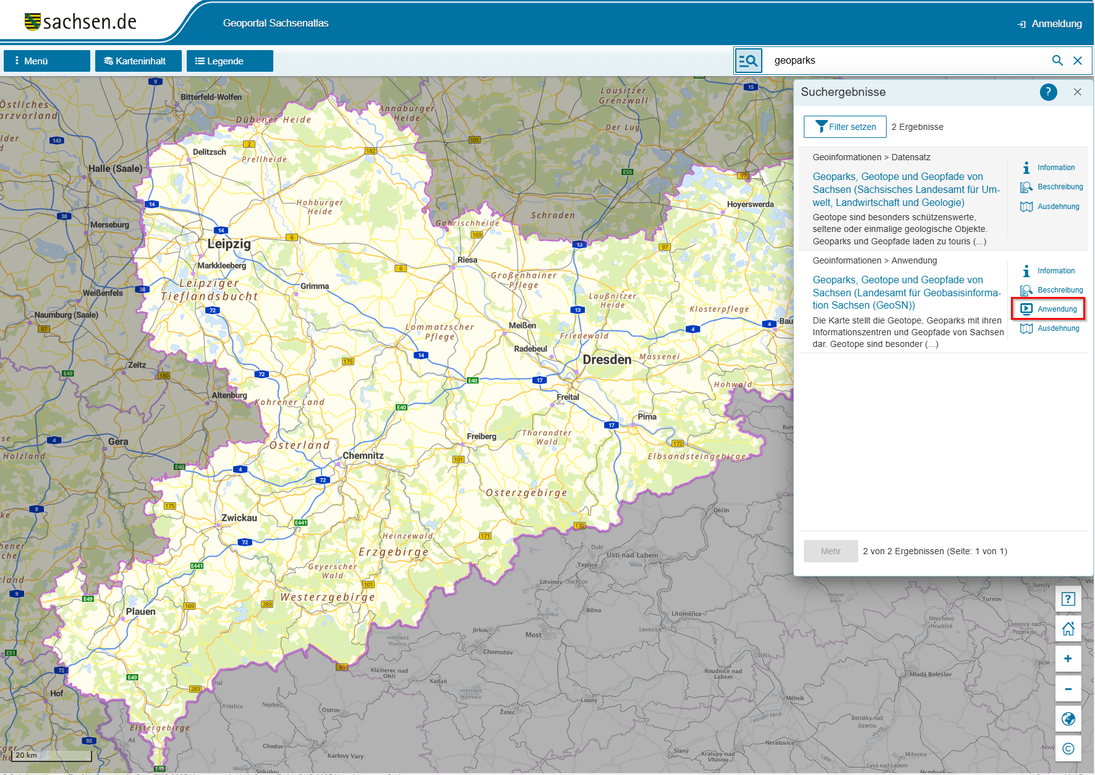This screenshot has width=1095, height=775.
Task: Zoom in on the map
Action: (1068, 658)
